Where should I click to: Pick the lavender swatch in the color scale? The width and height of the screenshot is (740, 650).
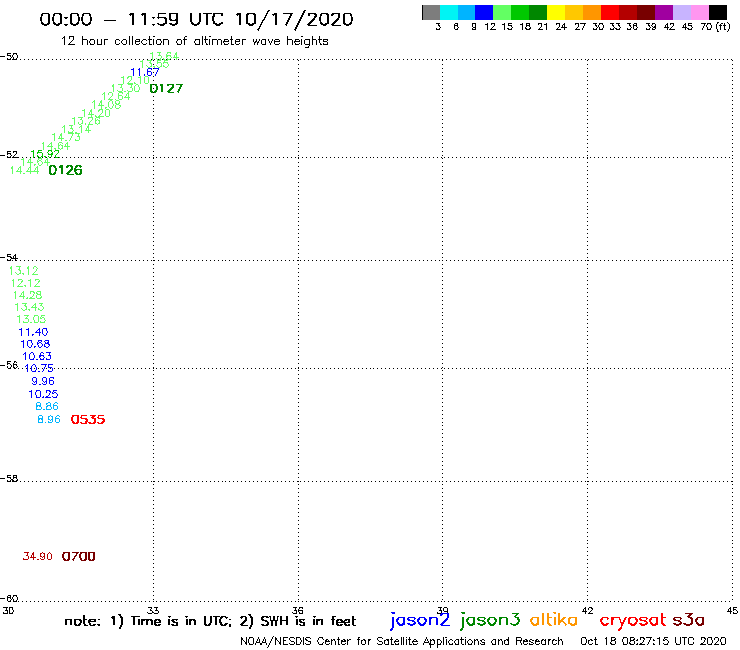point(681,12)
